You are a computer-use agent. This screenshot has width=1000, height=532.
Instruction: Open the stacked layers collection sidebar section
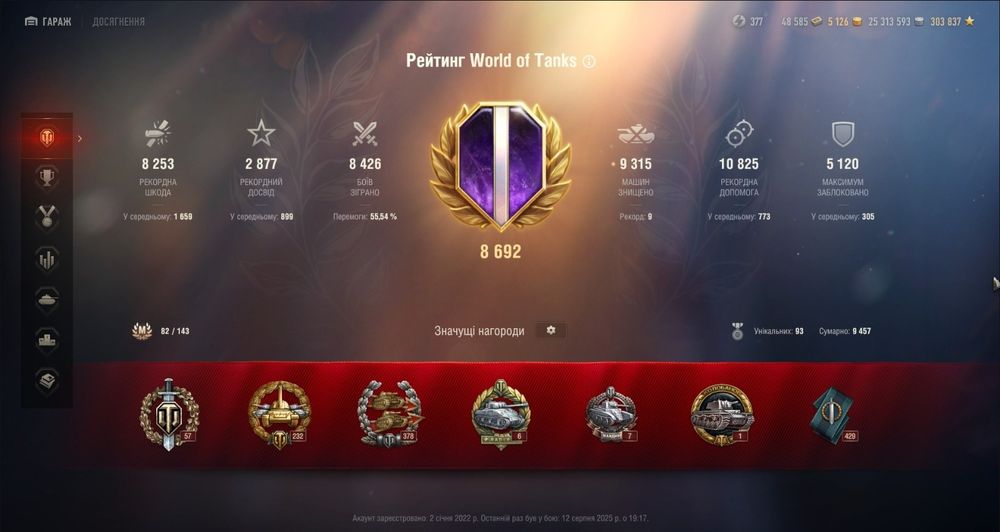pos(47,381)
